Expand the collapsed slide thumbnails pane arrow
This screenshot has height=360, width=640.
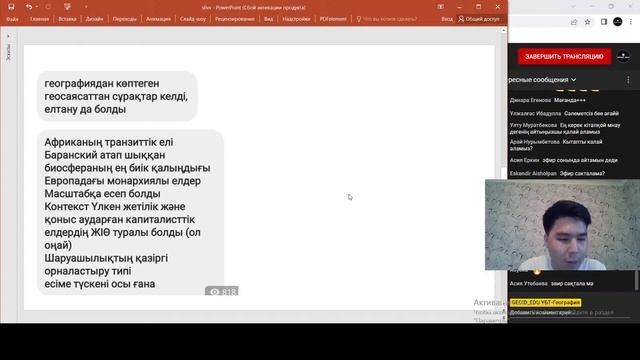tap(8, 36)
